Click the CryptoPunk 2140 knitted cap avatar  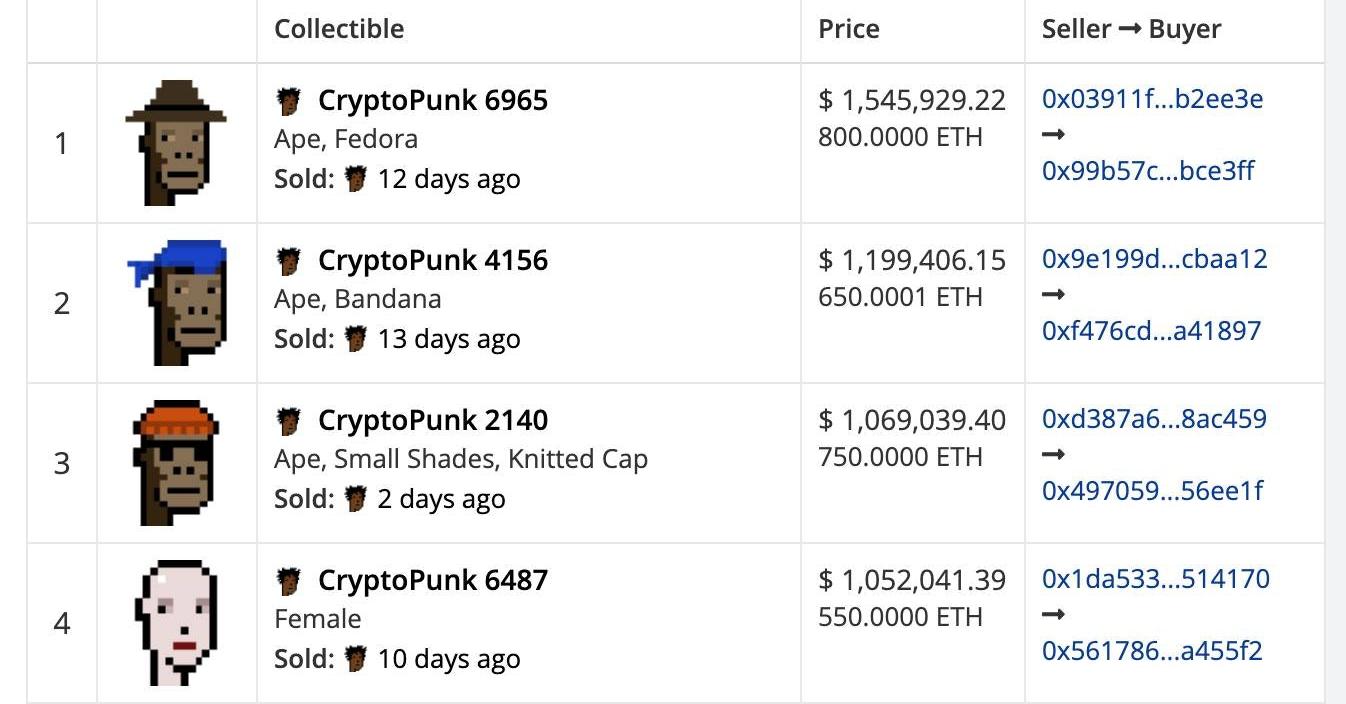tap(176, 463)
